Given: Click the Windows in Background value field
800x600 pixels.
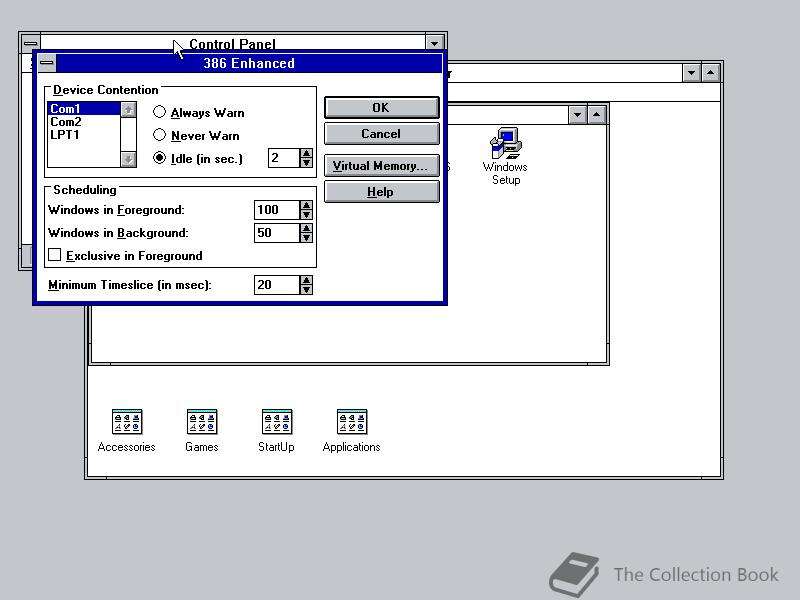Looking at the screenshot, I should tap(277, 233).
